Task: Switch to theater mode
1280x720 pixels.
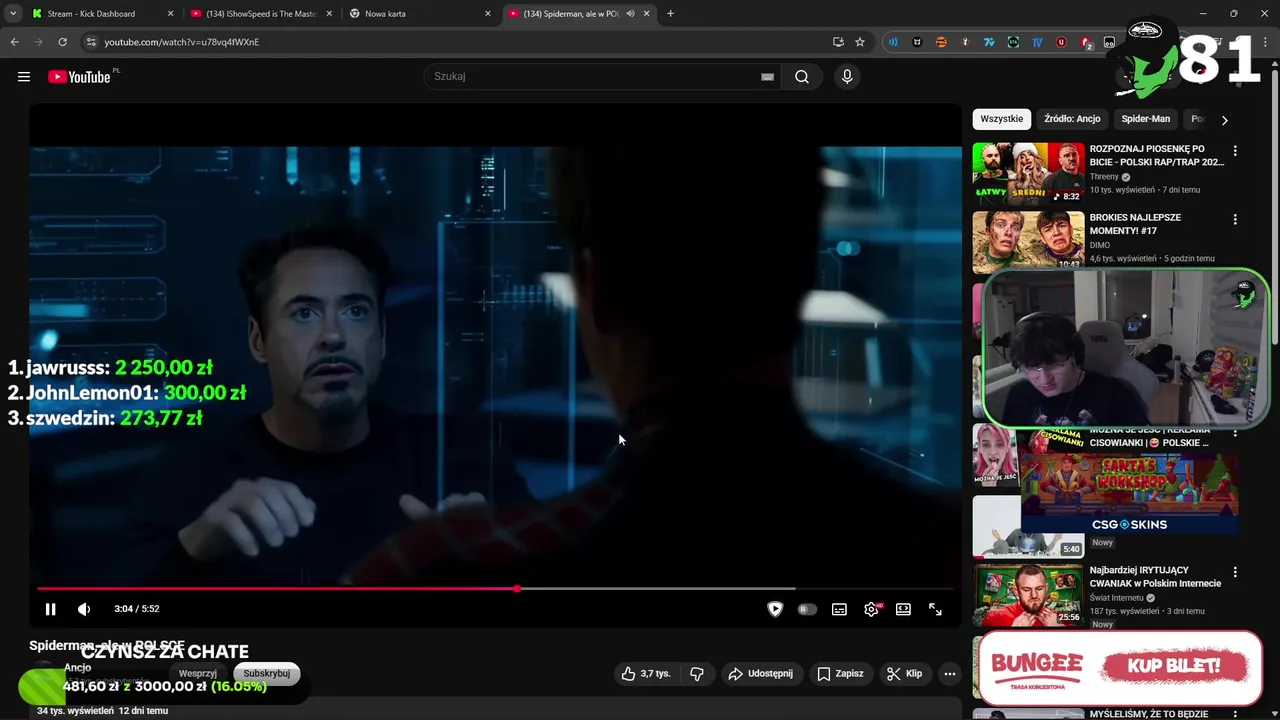Action: click(903, 609)
